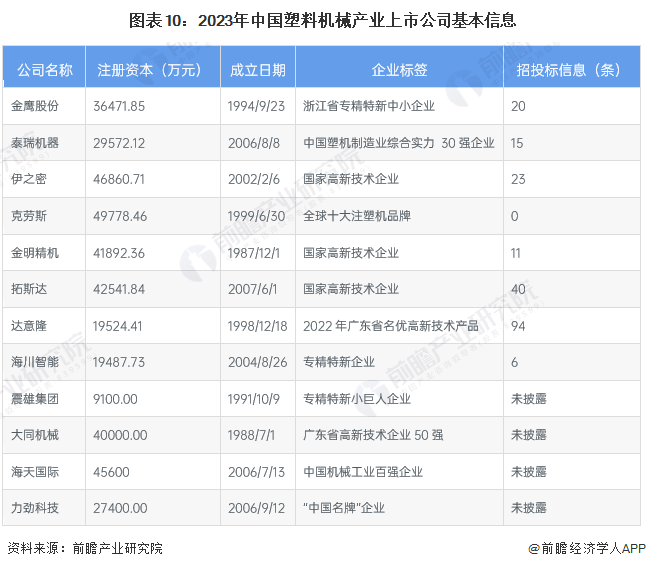Click capital value 45600
This screenshot has width=646, height=569.
[111, 472]
